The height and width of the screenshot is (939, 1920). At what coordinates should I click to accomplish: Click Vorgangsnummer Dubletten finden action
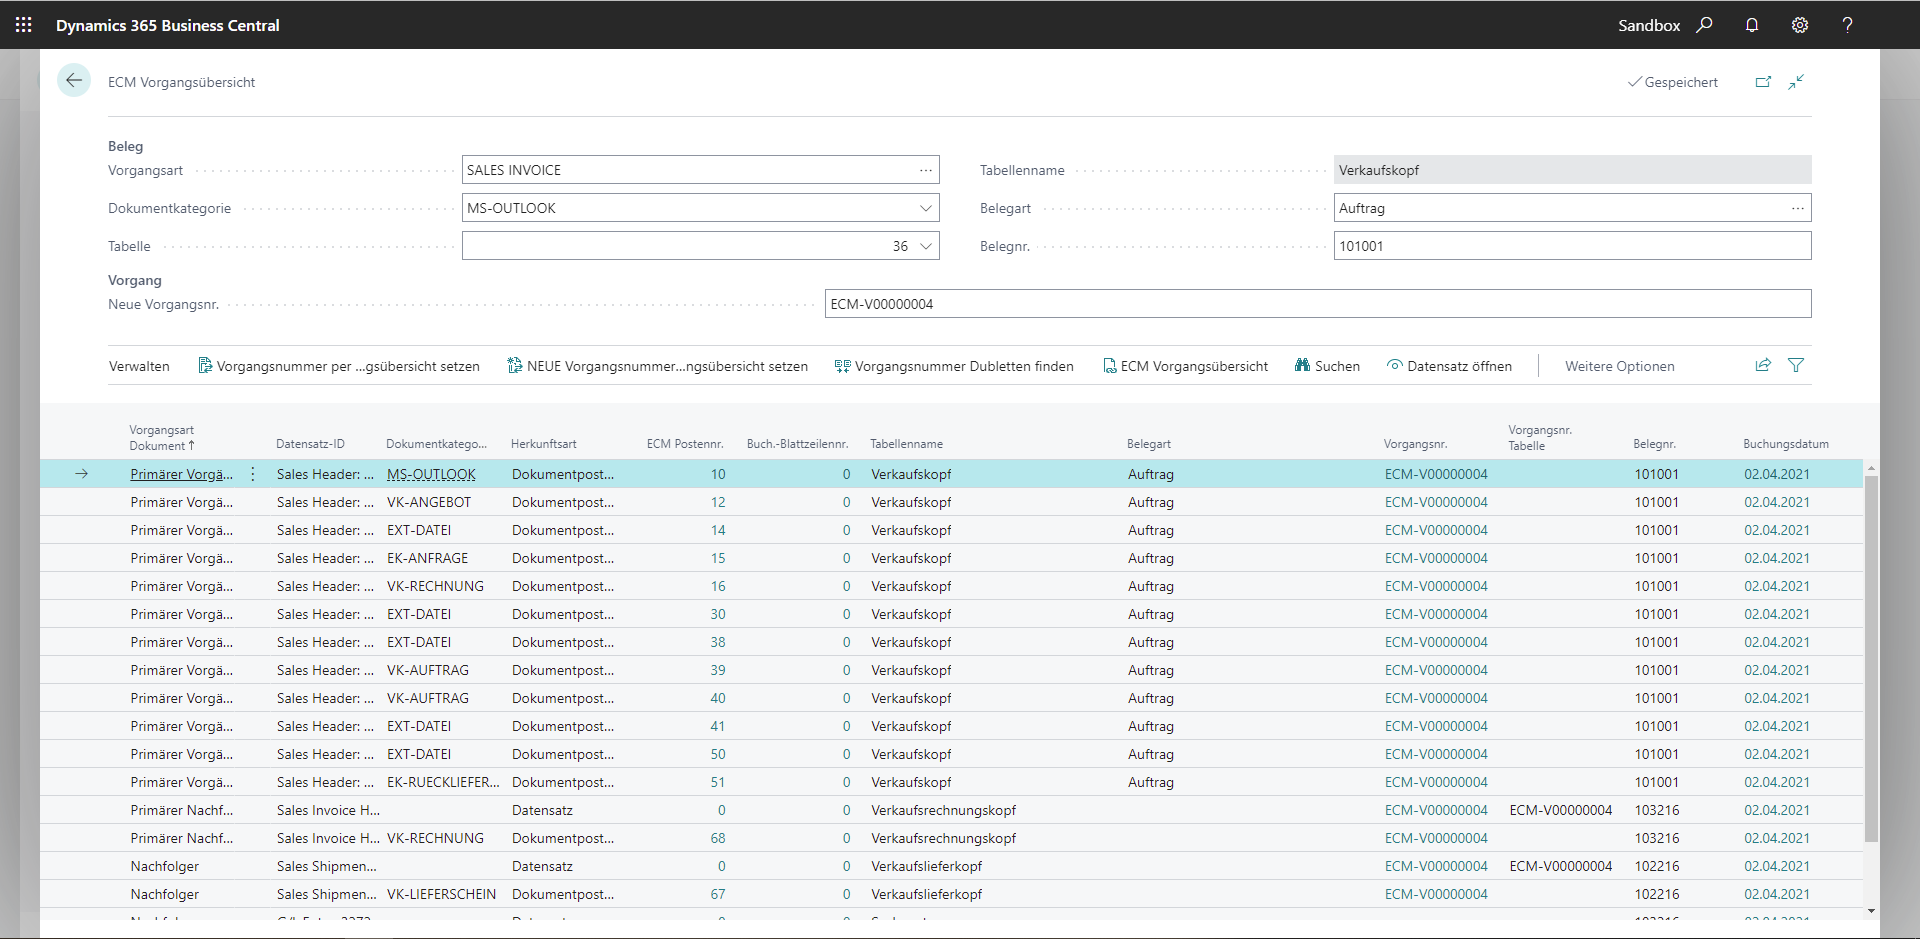(x=954, y=366)
